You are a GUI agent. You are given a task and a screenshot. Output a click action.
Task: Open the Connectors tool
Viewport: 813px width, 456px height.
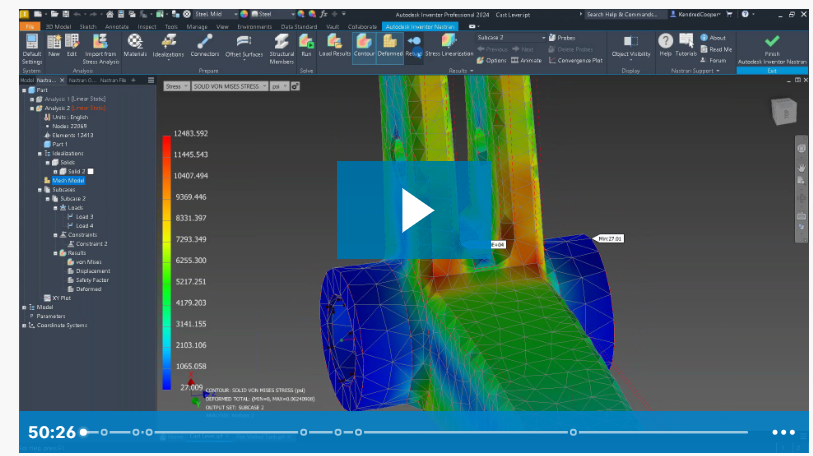[x=205, y=46]
